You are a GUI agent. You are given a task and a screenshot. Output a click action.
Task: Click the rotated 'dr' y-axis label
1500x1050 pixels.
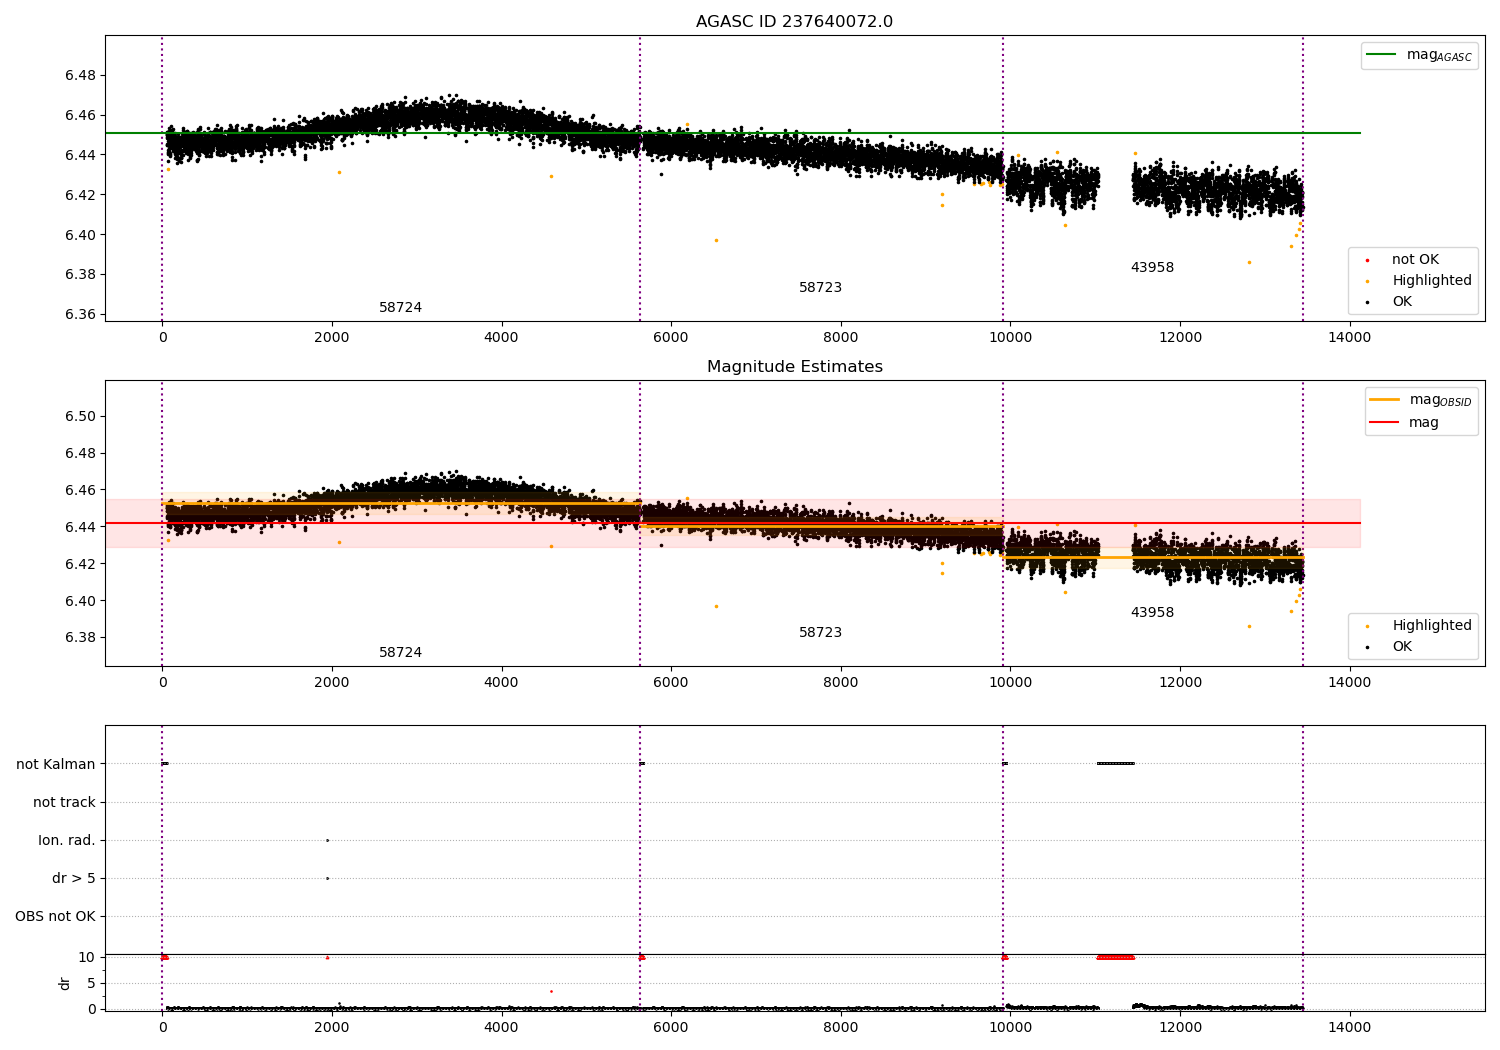click(65, 983)
